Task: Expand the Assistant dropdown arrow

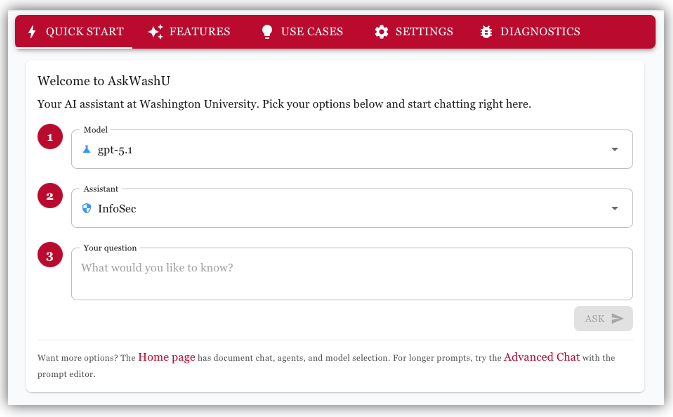Action: point(614,208)
